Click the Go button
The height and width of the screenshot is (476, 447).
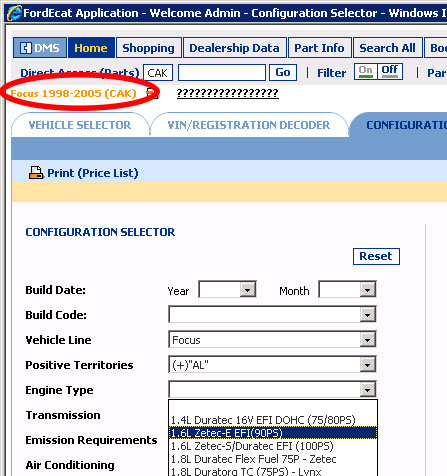[x=283, y=72]
